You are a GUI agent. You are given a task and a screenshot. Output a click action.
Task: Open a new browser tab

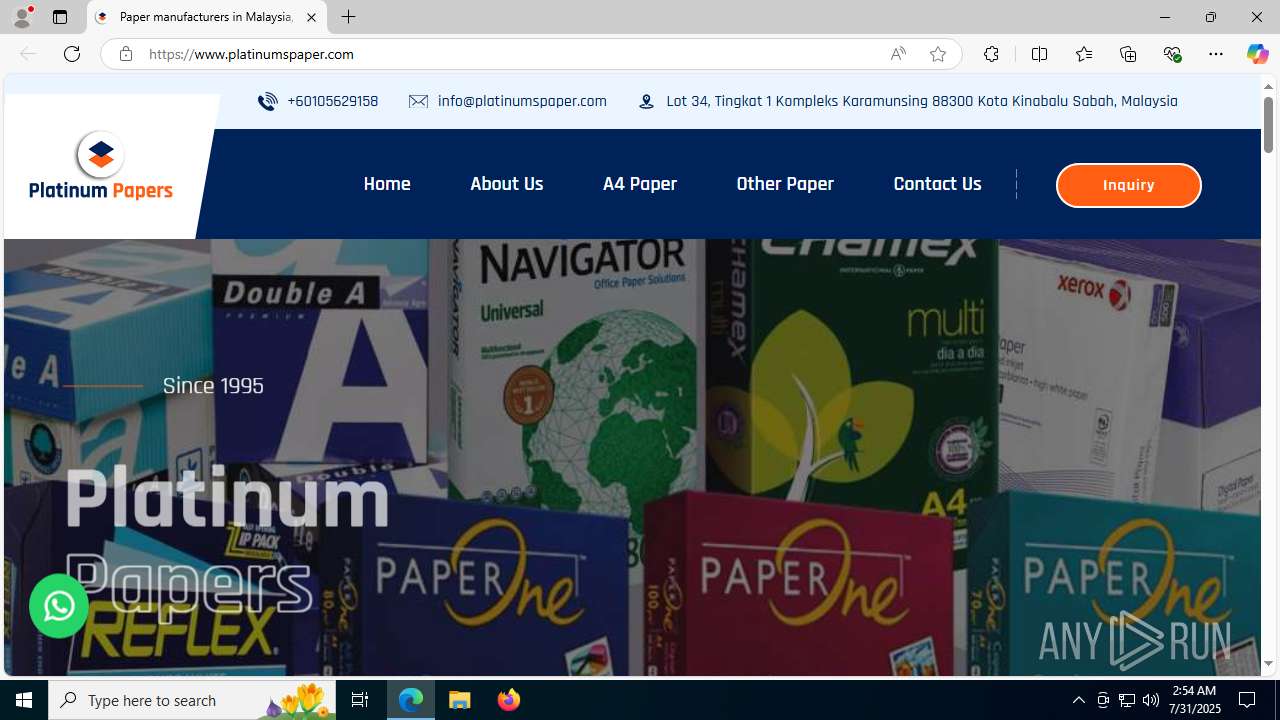pos(348,17)
